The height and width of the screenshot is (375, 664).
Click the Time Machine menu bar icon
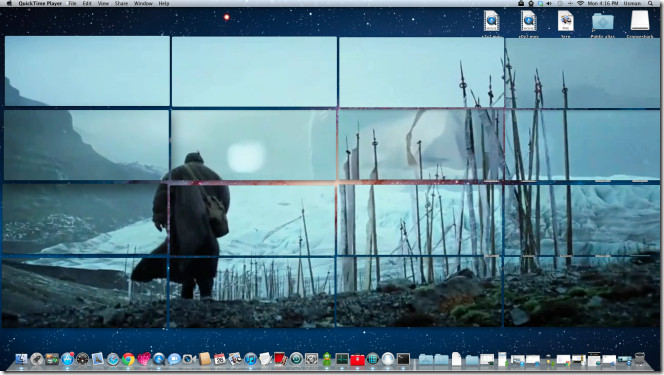coord(560,3)
